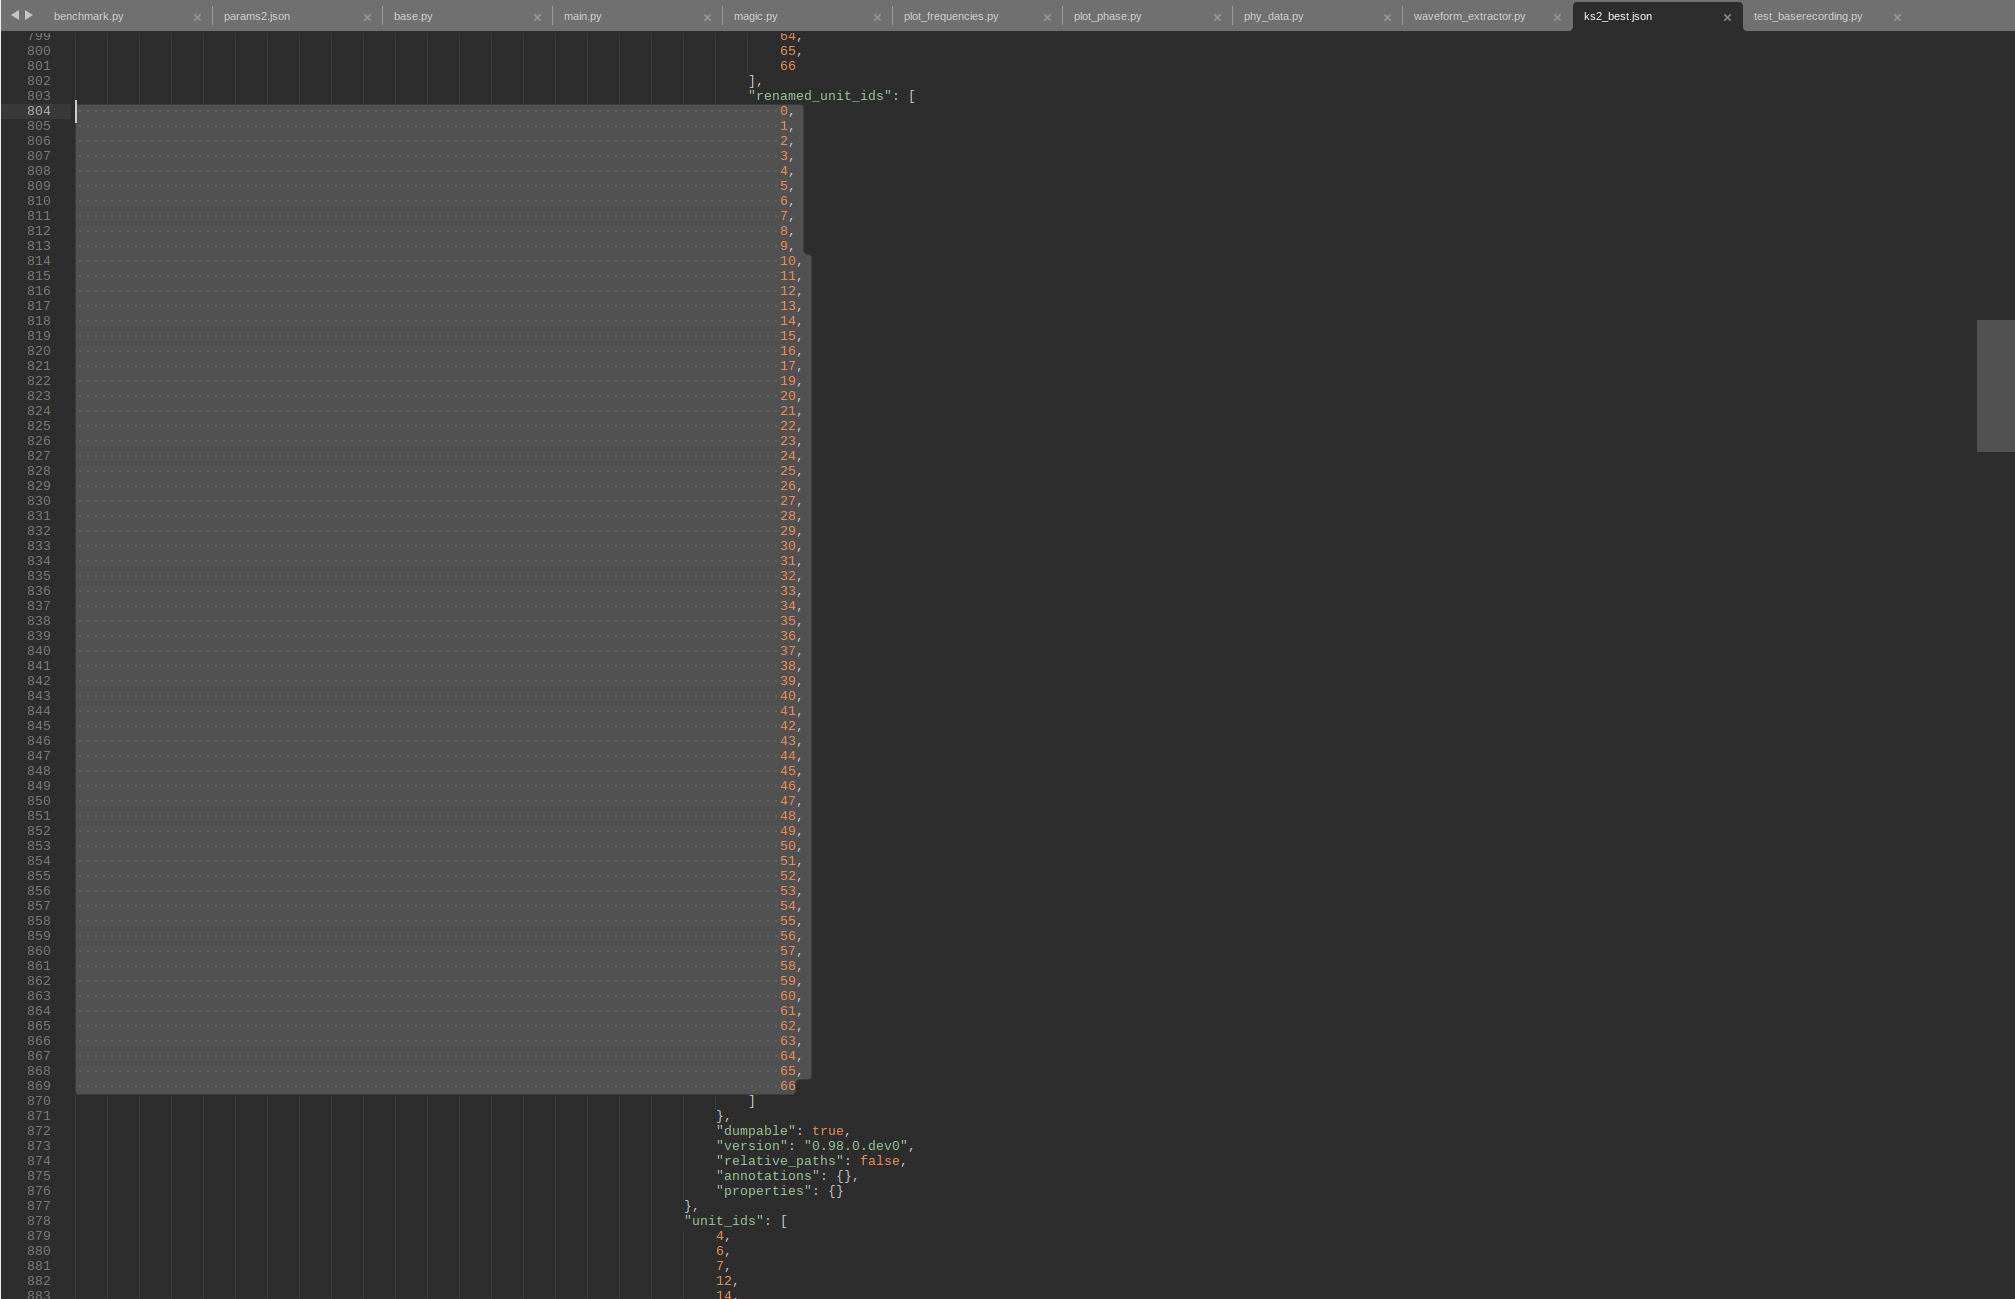Switch to the plot_phase.py tab
This screenshot has width=2015, height=1299.
[x=1106, y=16]
